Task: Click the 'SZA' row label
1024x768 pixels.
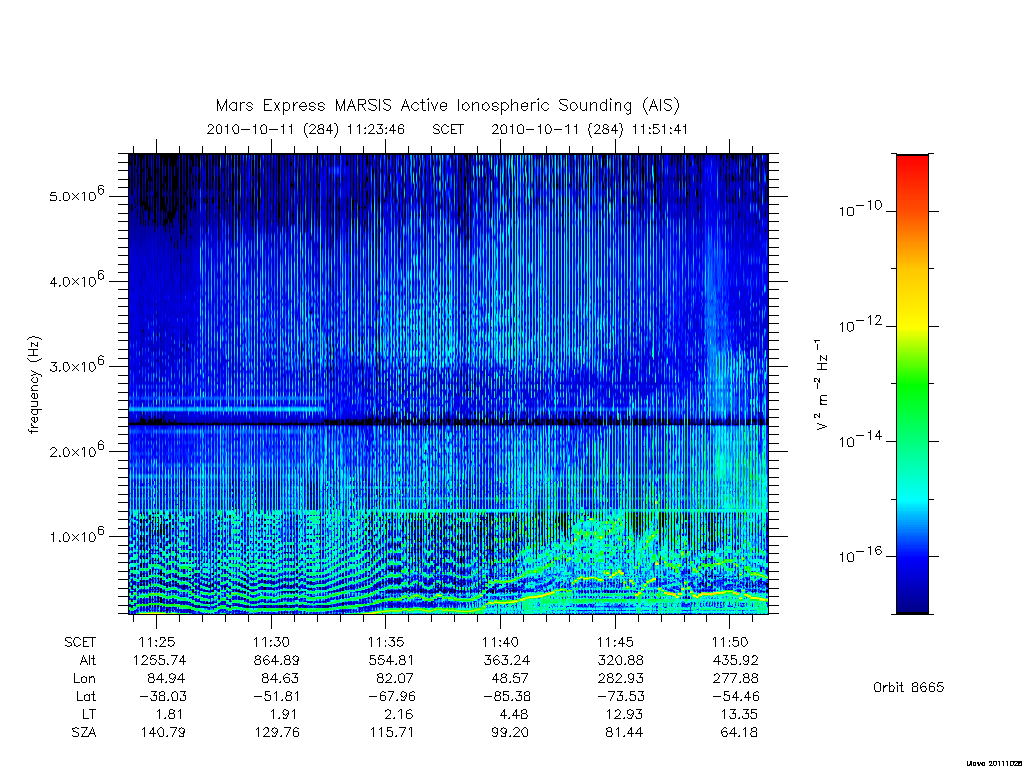Action: tap(84, 733)
